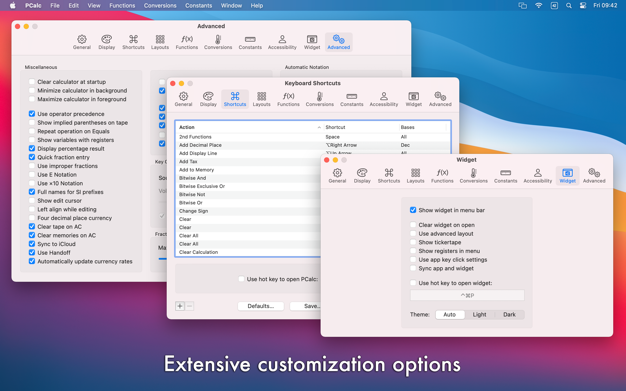
Task: Check Show tickertape in Widget window
Action: 413,242
